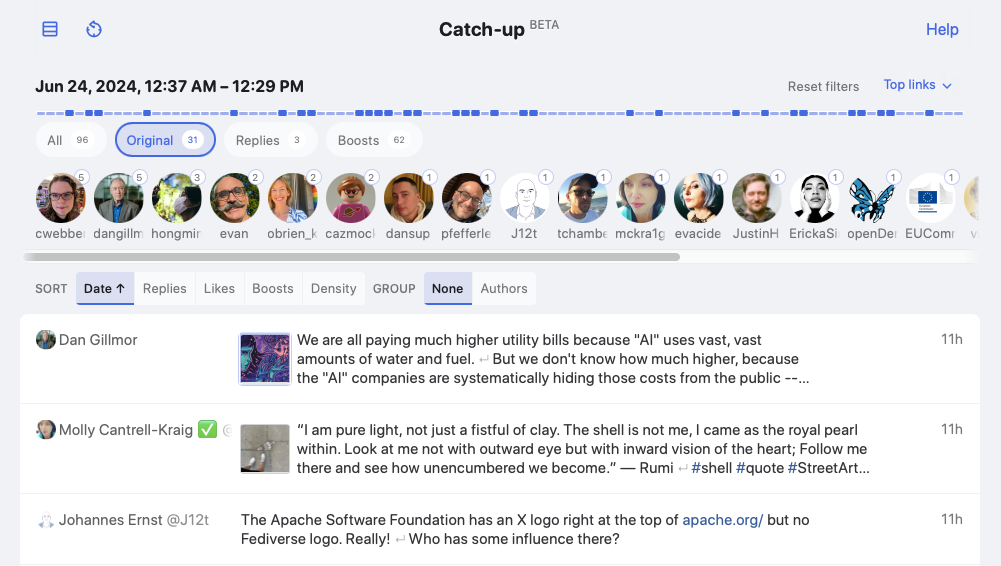The image size is (1001, 566).
Task: Select the J12t author avatar
Action: [x=525, y=198]
